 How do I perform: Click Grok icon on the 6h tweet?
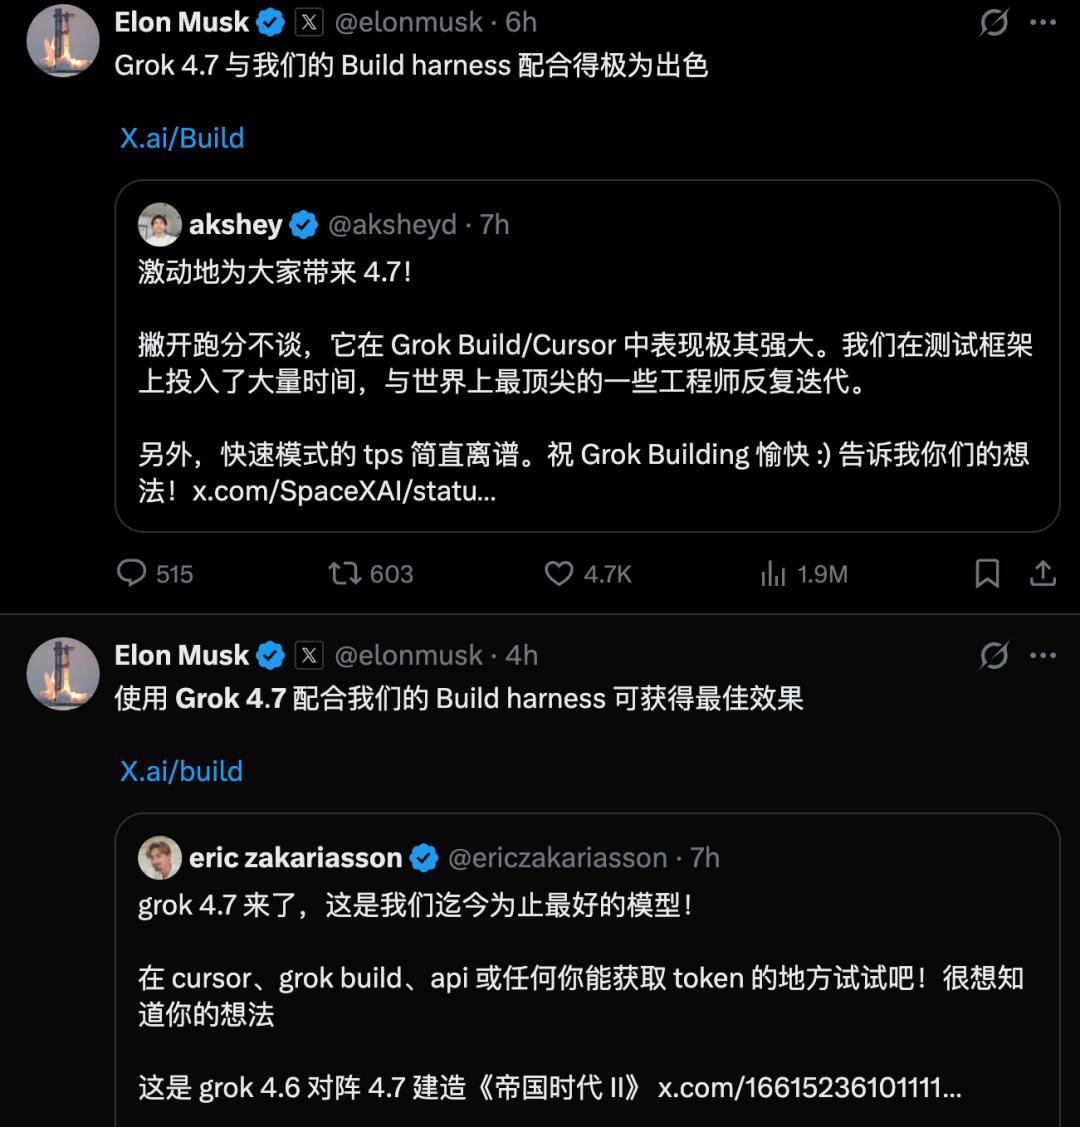(994, 22)
